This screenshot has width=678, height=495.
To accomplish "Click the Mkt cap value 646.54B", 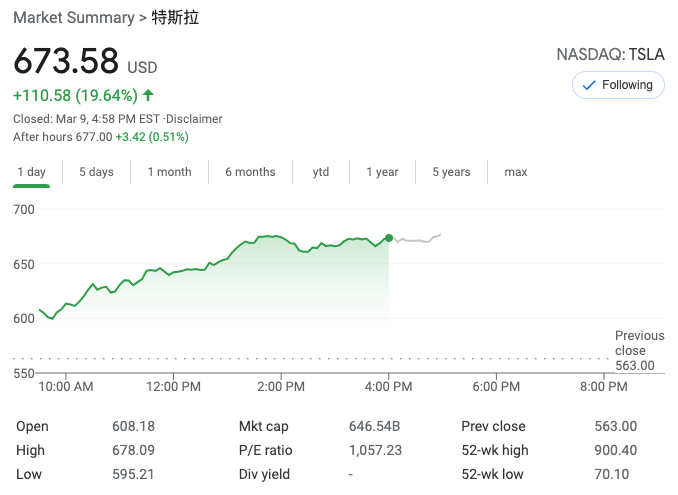I will click(x=374, y=426).
